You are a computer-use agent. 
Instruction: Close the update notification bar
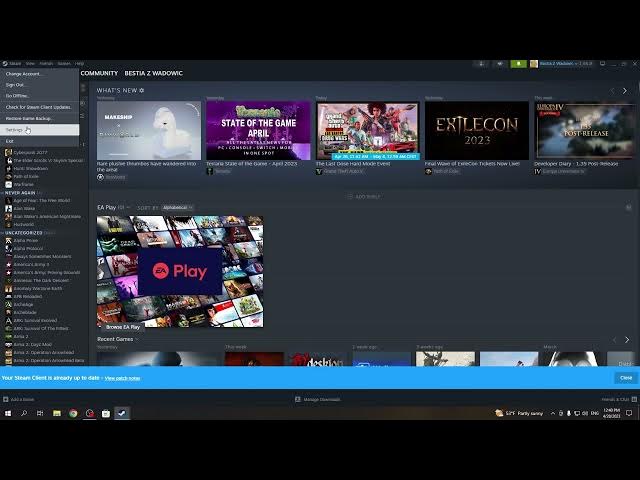(626, 378)
